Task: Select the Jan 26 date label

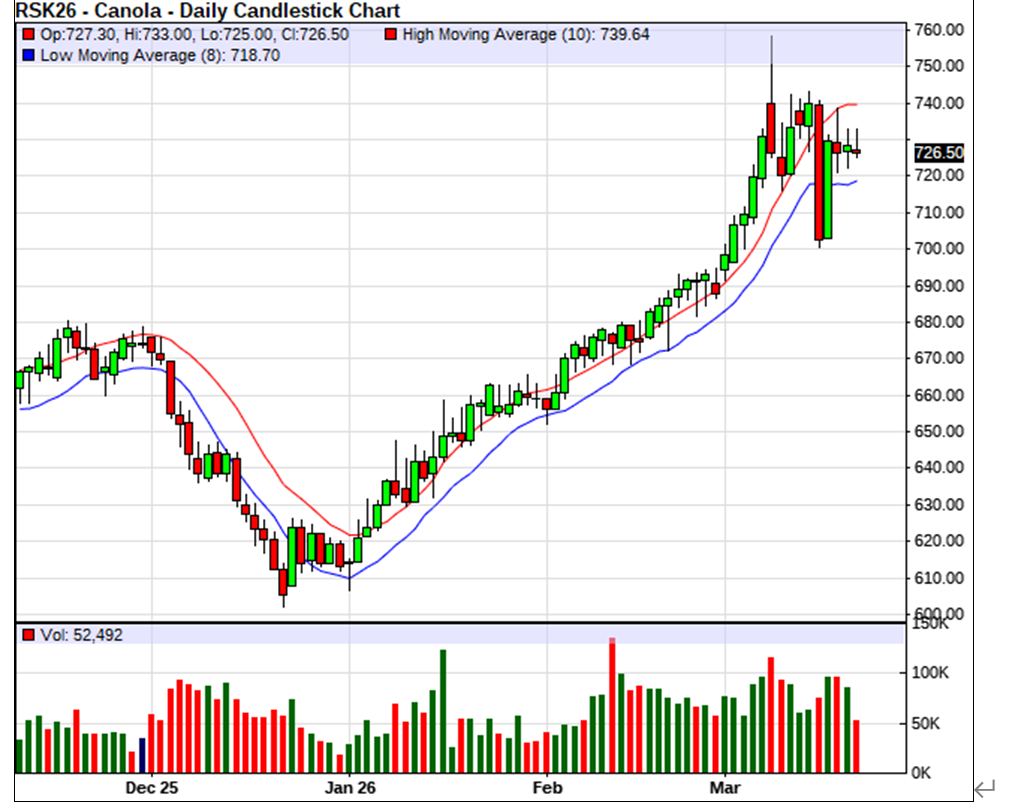Action: click(350, 787)
